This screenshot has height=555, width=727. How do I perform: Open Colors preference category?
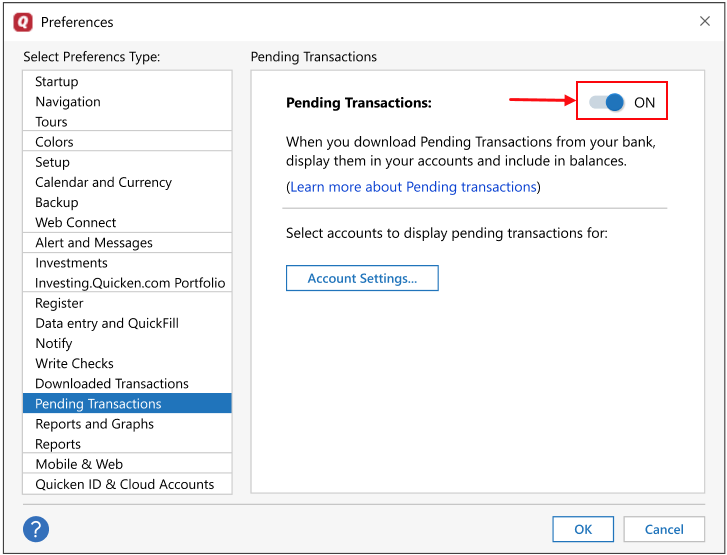54,142
